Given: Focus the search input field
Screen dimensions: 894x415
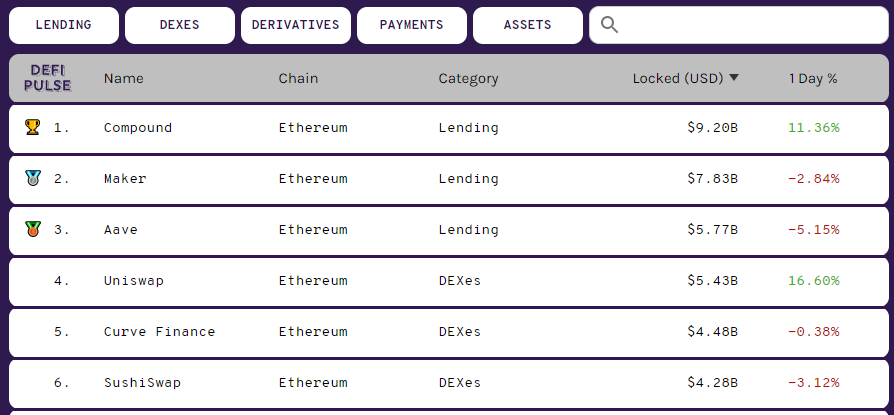Looking at the screenshot, I should click(x=738, y=25).
